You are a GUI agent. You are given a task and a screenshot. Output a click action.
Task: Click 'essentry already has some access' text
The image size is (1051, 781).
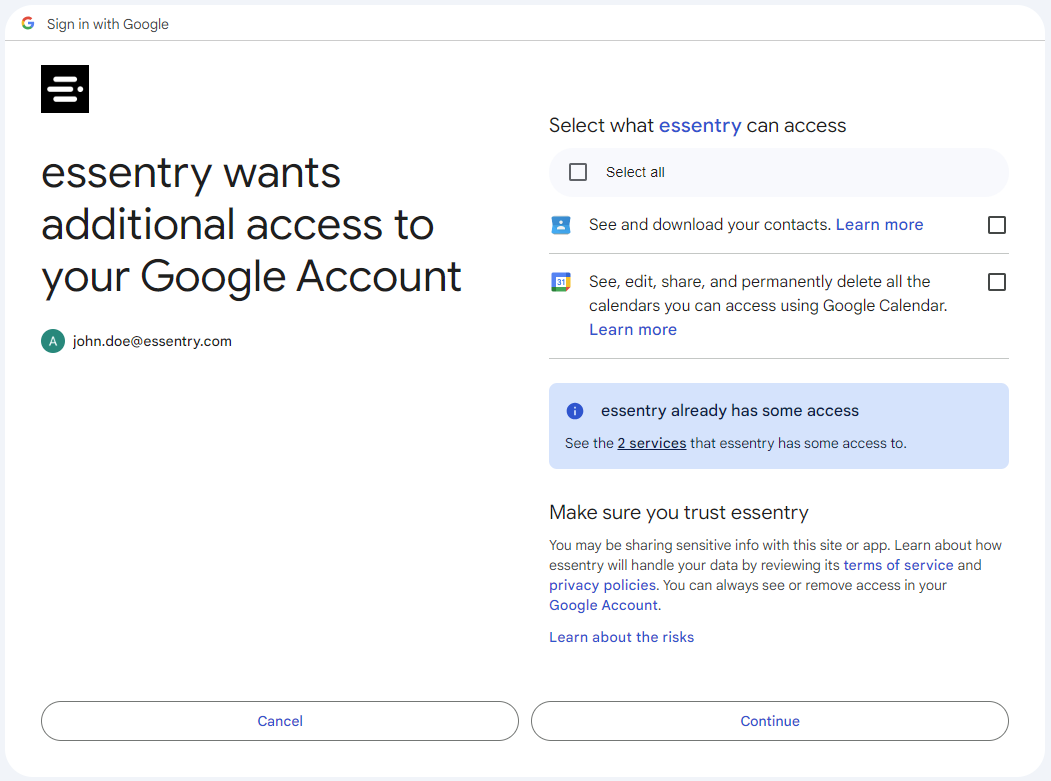point(729,411)
